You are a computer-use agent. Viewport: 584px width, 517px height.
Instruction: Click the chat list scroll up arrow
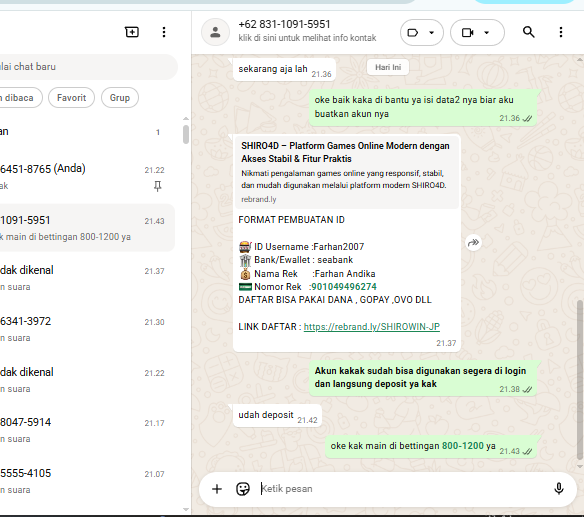point(185,119)
